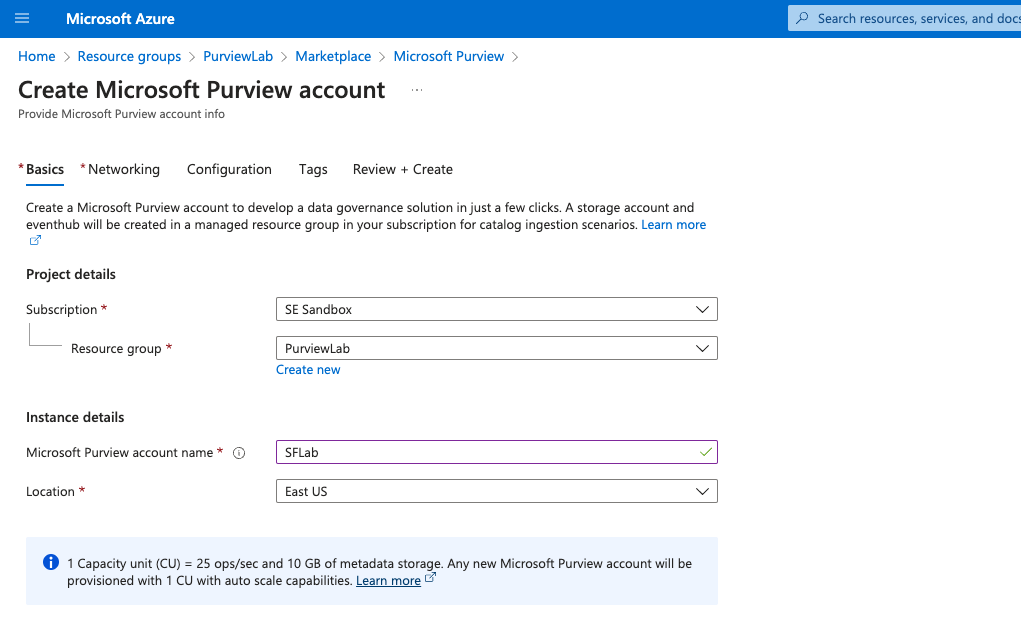Click the info icon beside account name

click(x=239, y=453)
